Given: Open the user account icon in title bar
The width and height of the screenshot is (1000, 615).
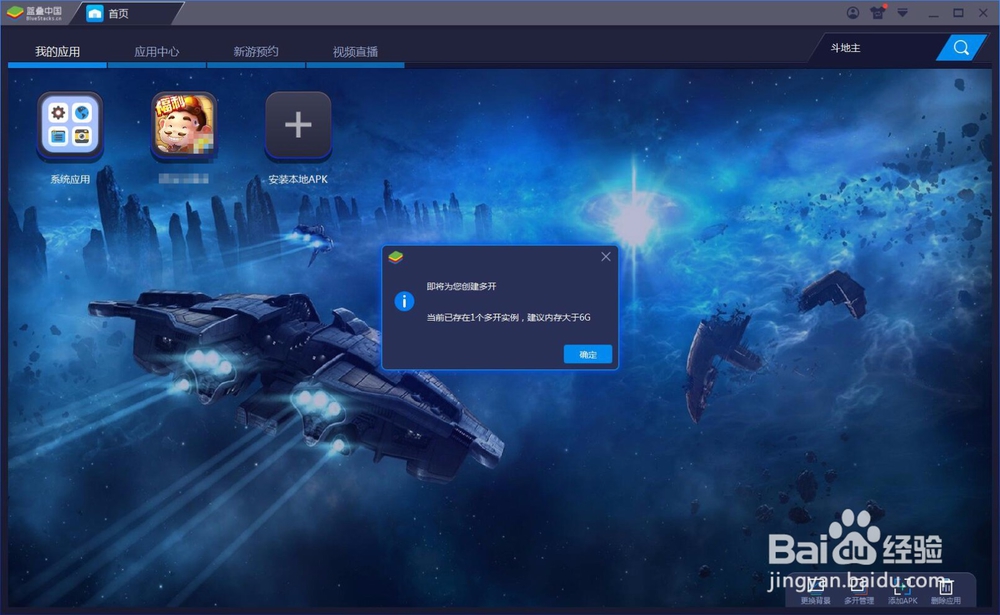Looking at the screenshot, I should tap(853, 13).
